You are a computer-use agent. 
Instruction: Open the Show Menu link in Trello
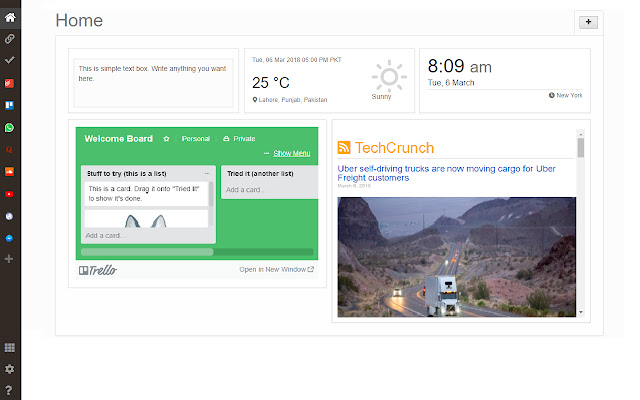pyautogui.click(x=291, y=153)
